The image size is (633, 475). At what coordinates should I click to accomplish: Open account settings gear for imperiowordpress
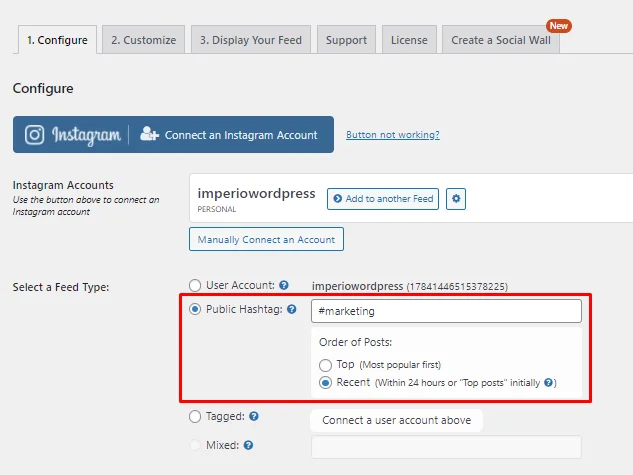point(456,199)
